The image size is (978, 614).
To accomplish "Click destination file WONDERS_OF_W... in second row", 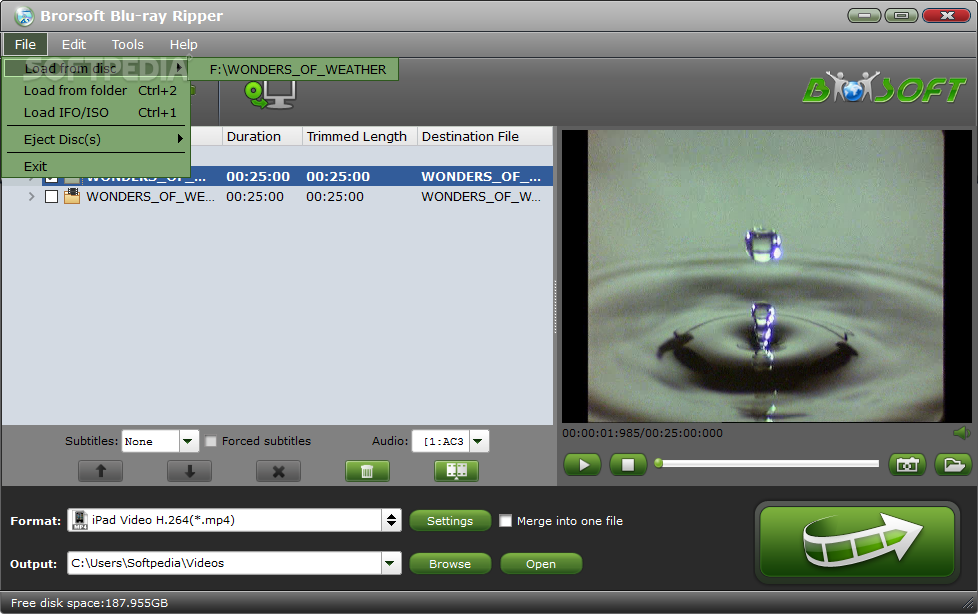I will (x=481, y=197).
